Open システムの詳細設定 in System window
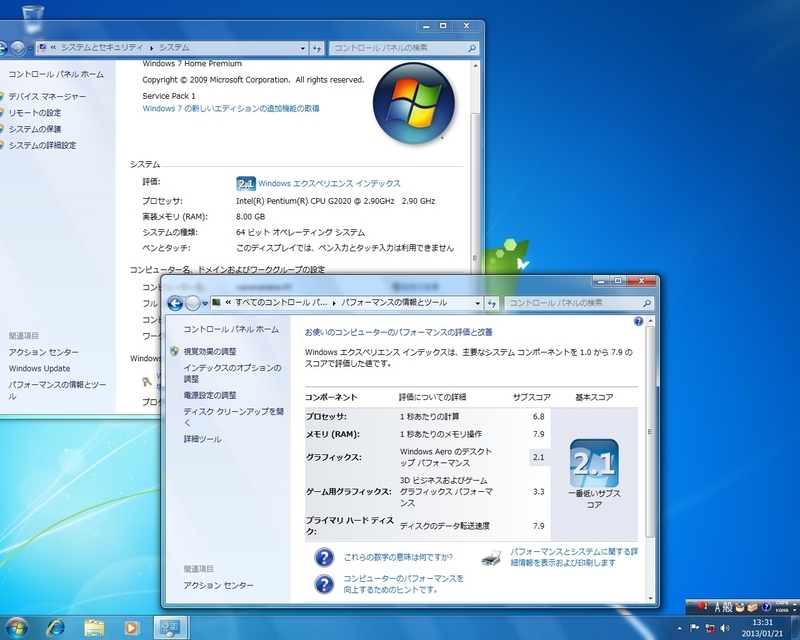This screenshot has height=640, width=800. point(42,145)
